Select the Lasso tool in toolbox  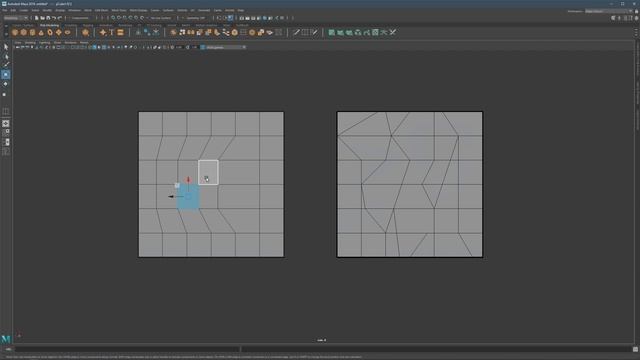coord(6,56)
